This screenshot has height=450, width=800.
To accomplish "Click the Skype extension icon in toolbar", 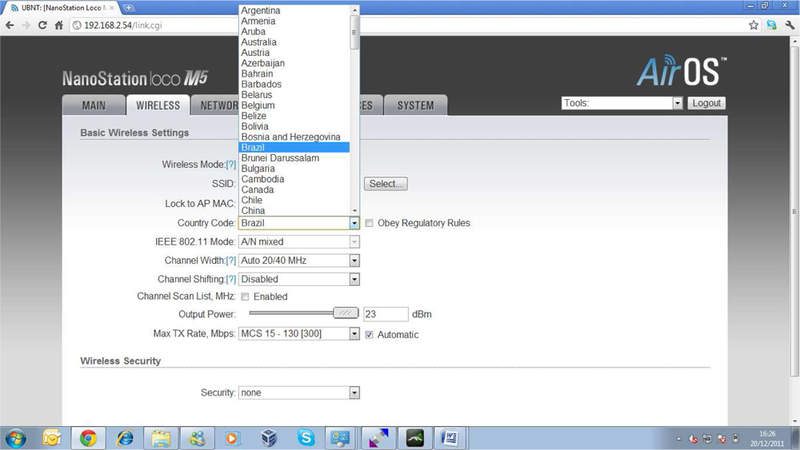I will coord(771,25).
